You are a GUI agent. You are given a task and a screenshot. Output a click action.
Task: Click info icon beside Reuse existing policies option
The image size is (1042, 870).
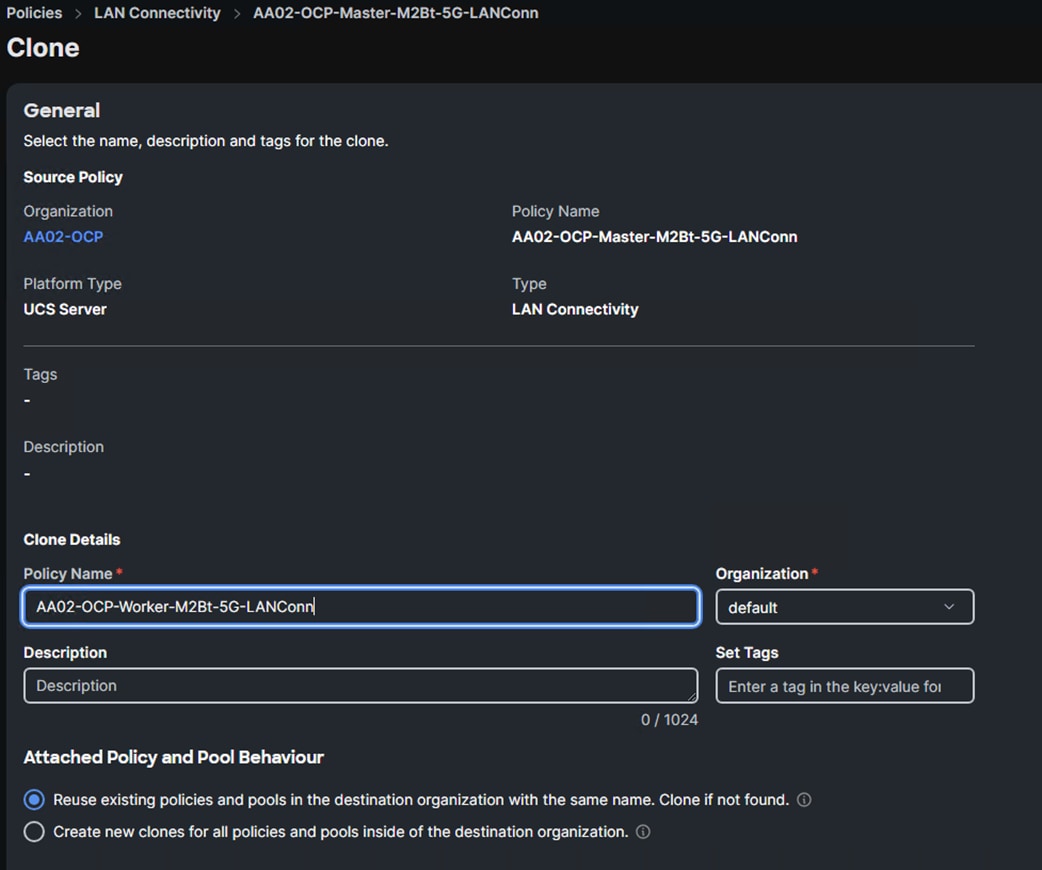804,800
